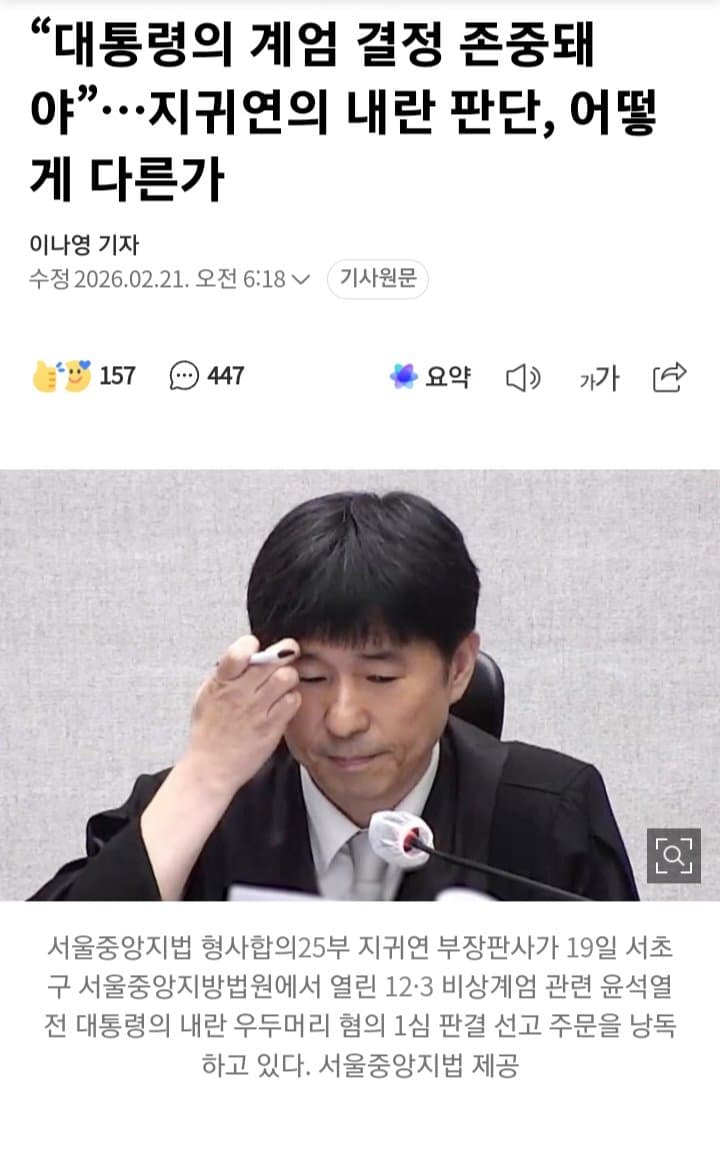
Task: Expand the edited date chevron
Action: click(301, 280)
